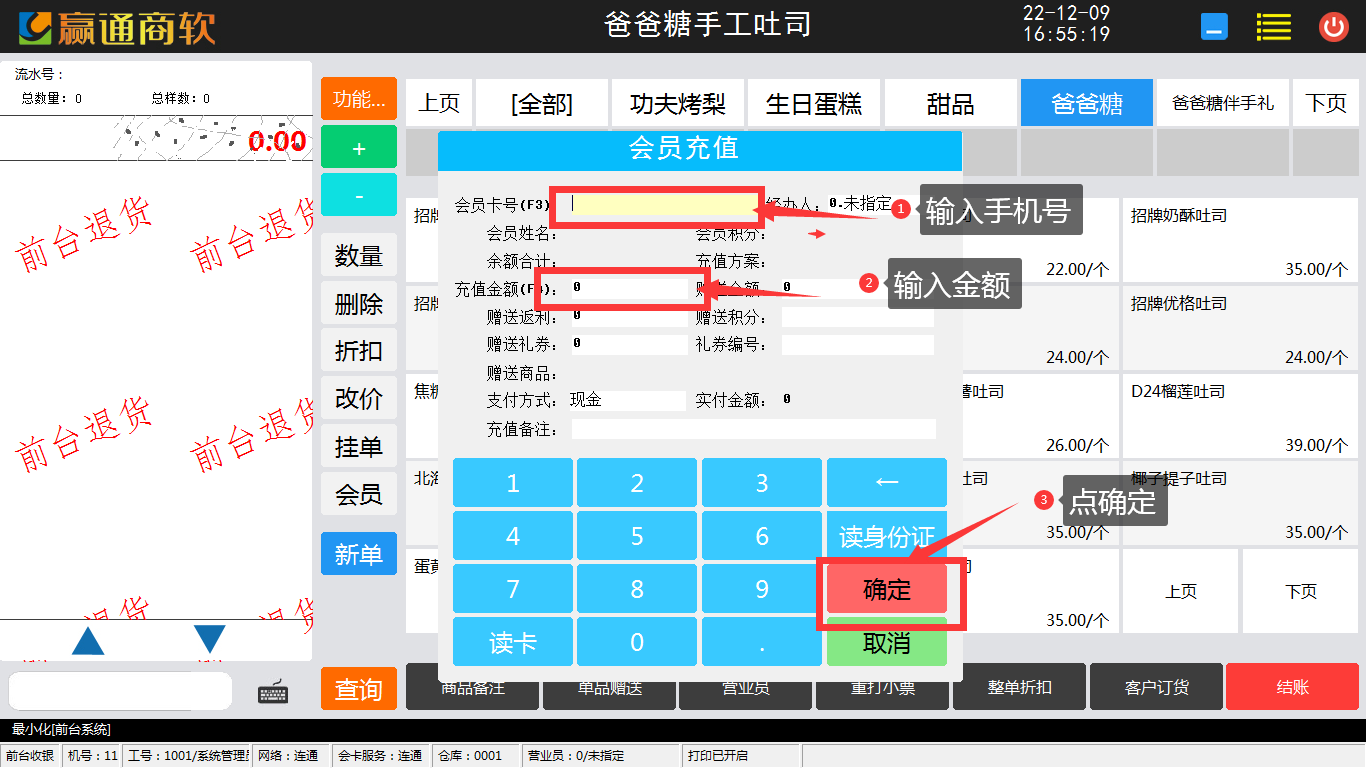
Task: Click the 客户订货 button
Action: [1156, 687]
